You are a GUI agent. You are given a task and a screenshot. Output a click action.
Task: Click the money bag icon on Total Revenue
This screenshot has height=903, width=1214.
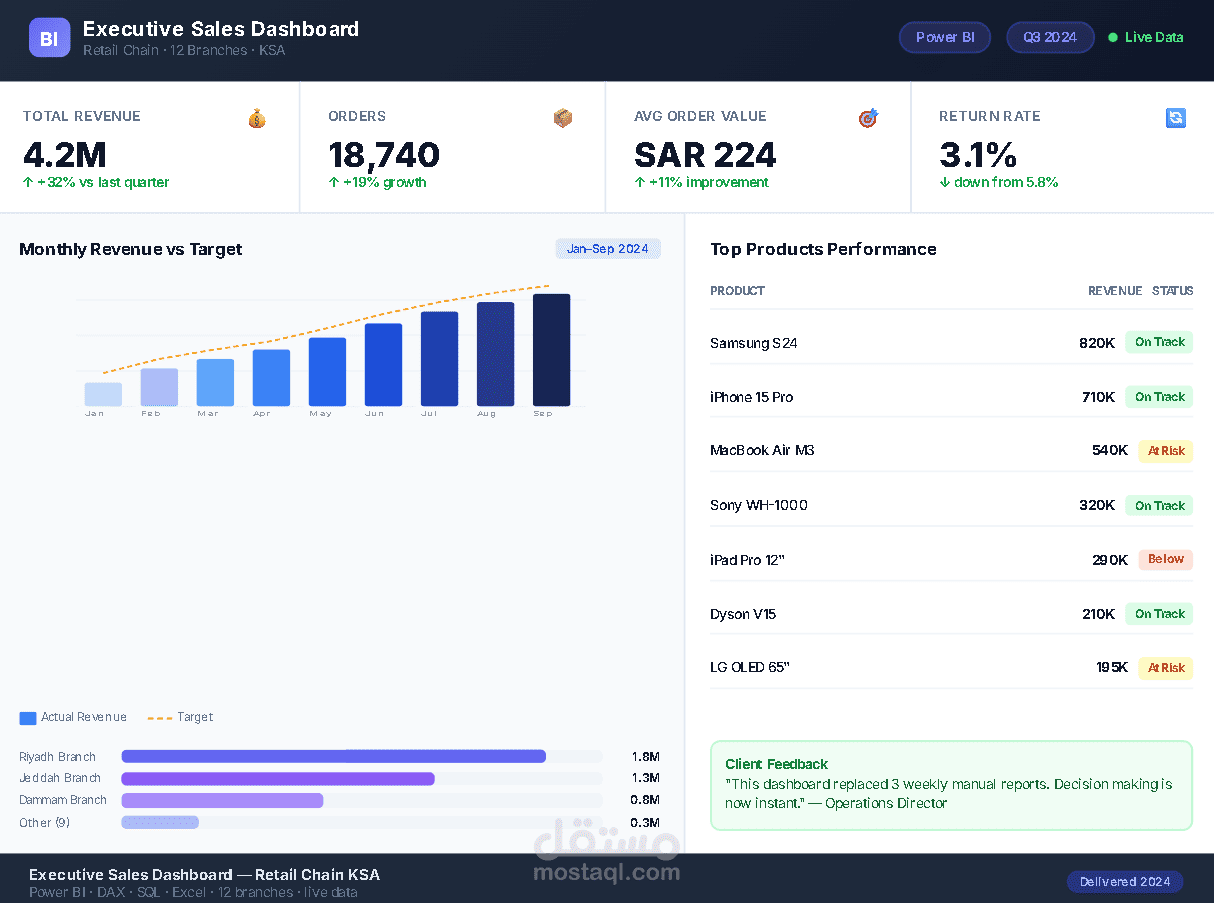257,118
